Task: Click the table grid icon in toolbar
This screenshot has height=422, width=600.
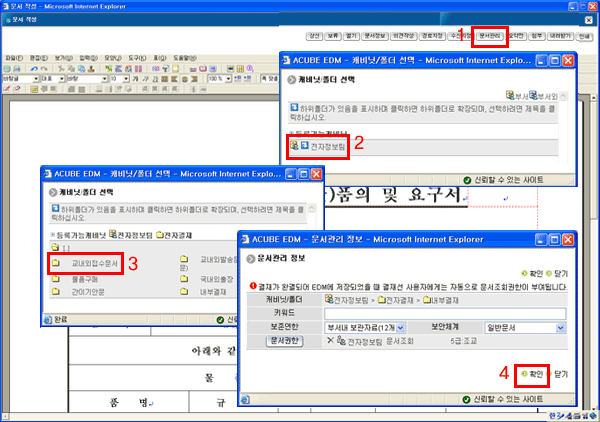Action: tap(240, 69)
